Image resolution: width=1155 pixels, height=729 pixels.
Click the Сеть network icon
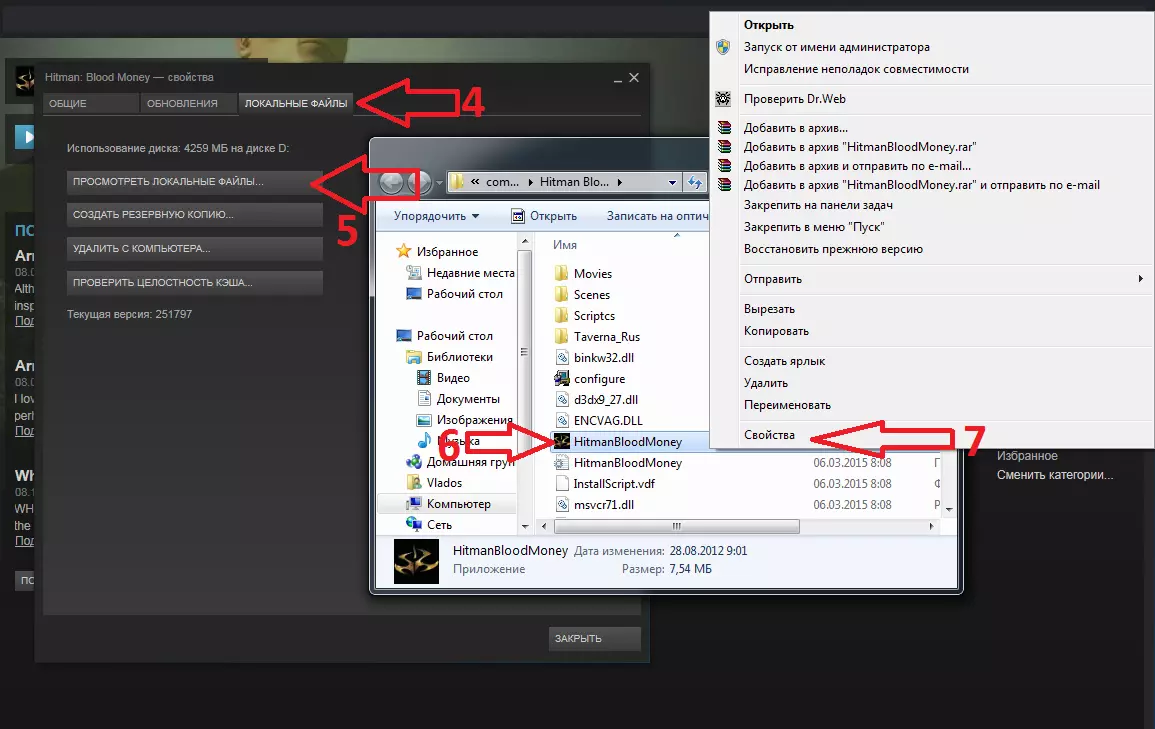tap(413, 524)
